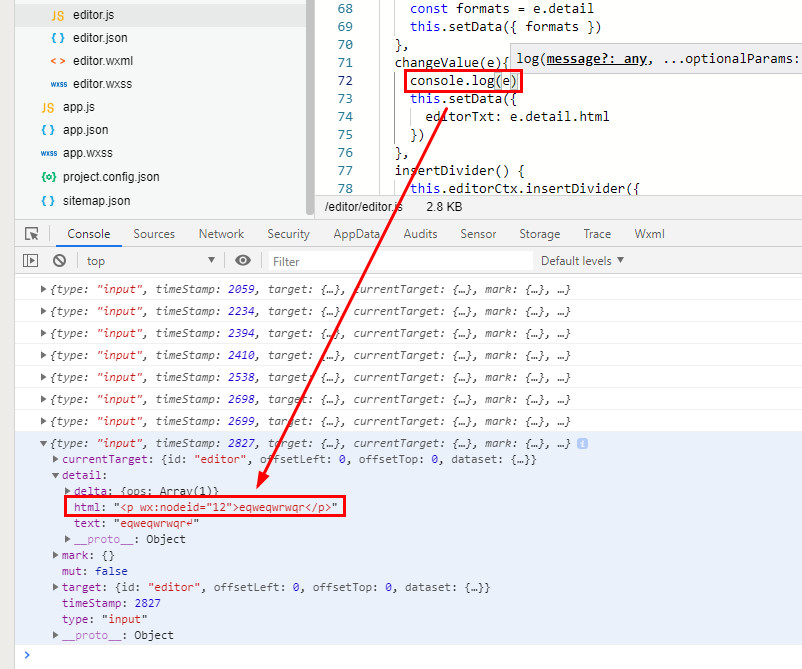Activate the inspect element picker icon
Screen dimensions: 802x669
(32, 234)
